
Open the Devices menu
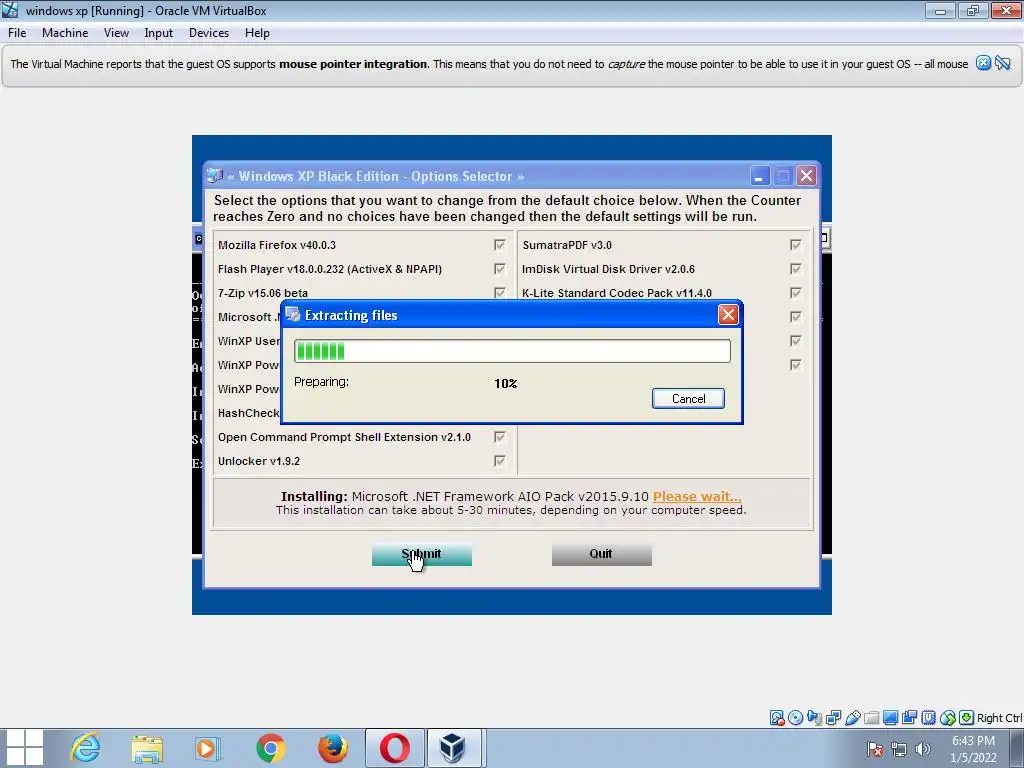tap(209, 33)
